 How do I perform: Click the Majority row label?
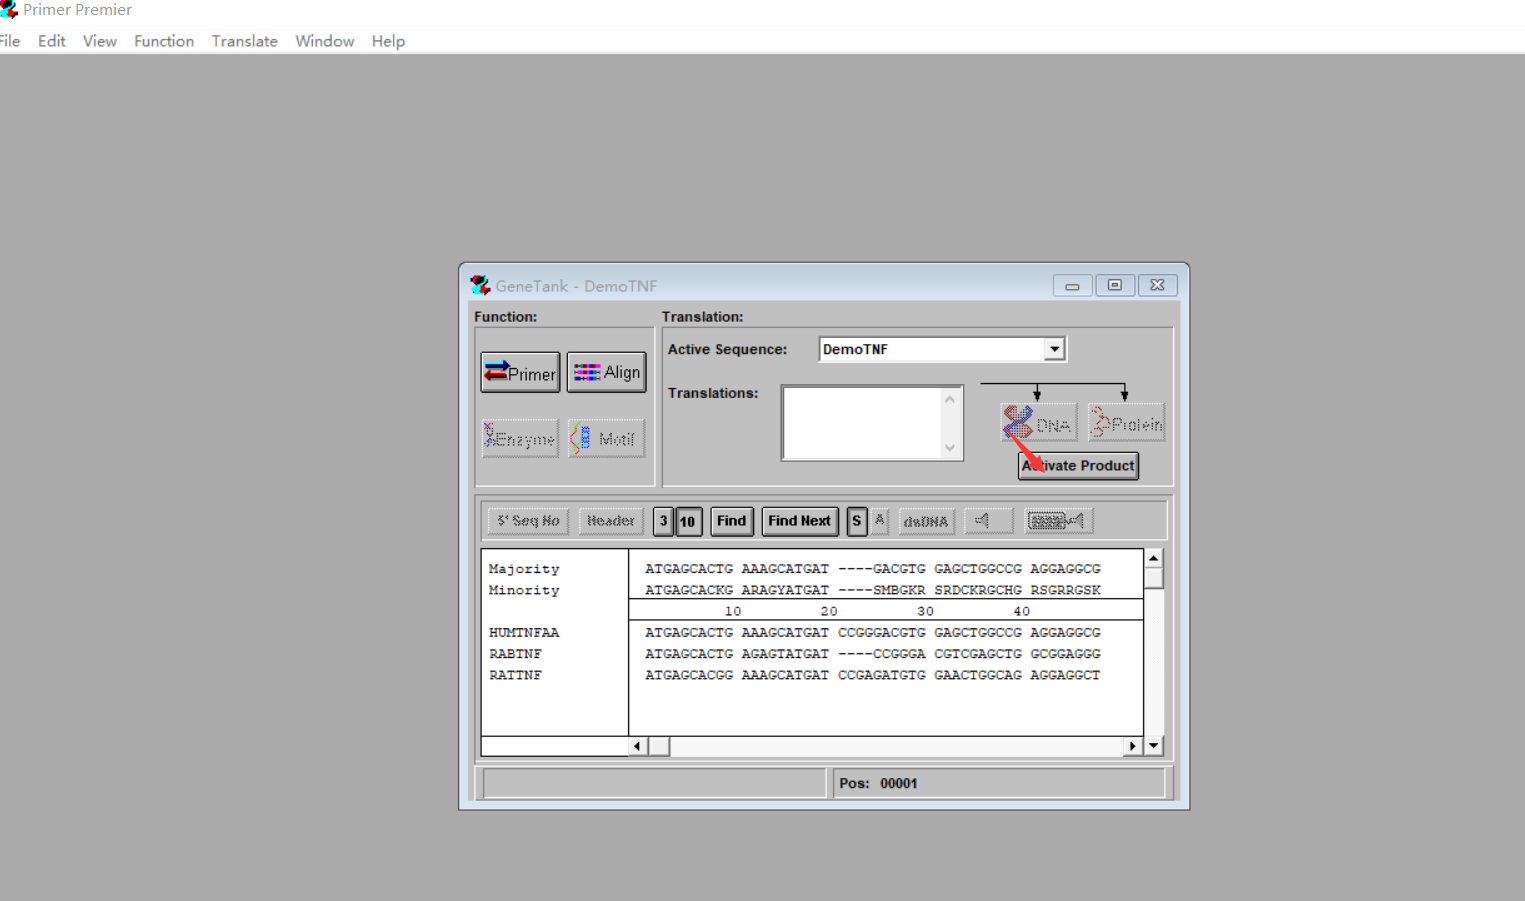524,569
